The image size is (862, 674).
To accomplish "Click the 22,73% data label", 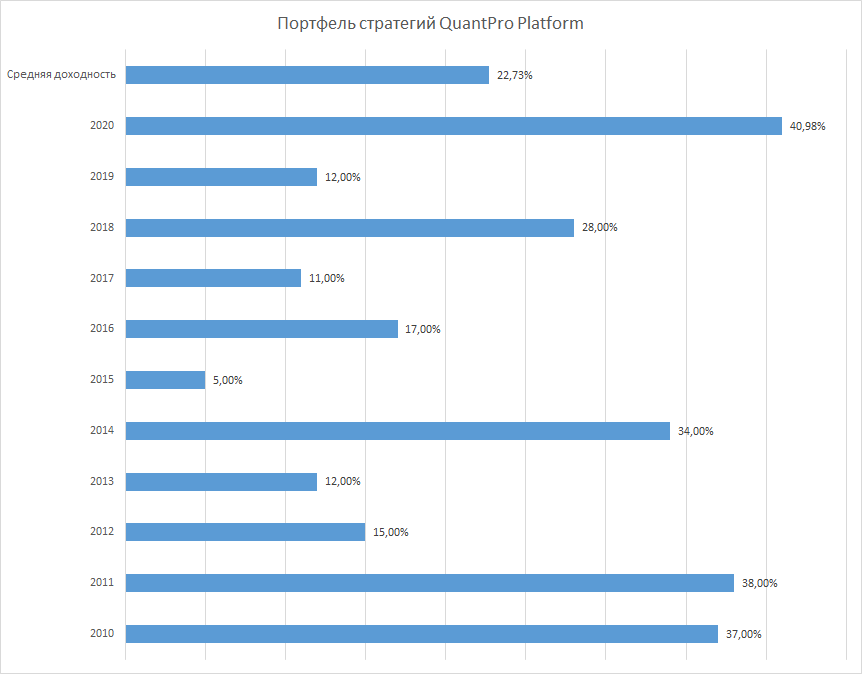I will tap(515, 75).
